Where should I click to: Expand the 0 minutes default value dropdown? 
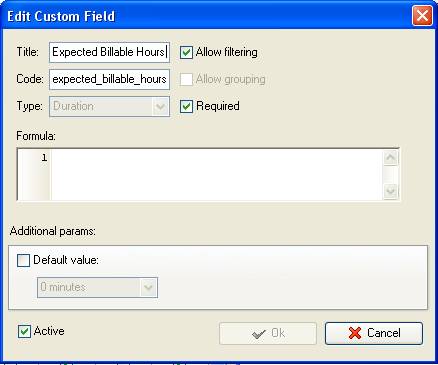(97, 287)
